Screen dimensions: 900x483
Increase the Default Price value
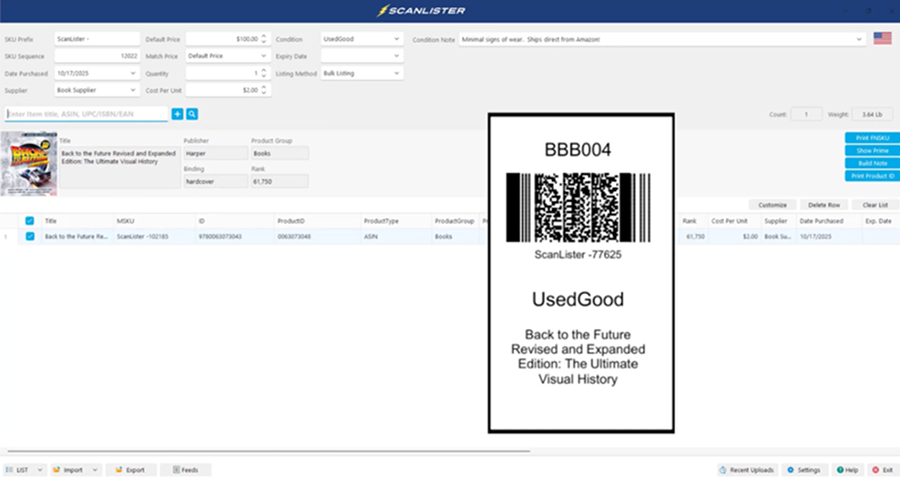[x=264, y=36]
